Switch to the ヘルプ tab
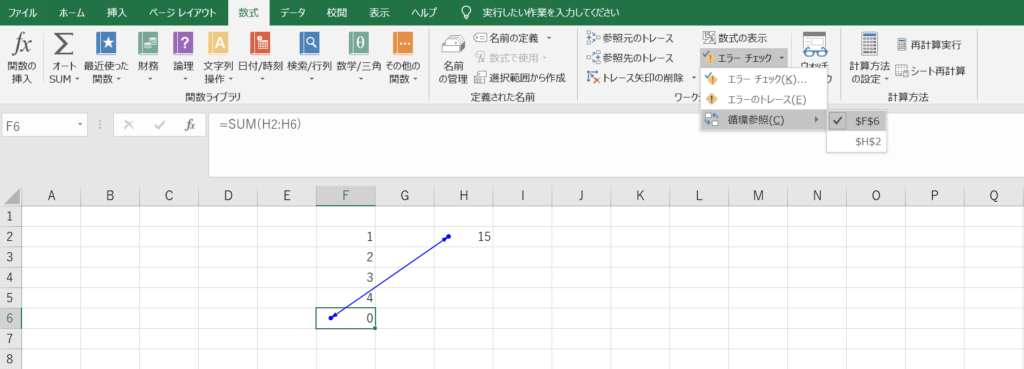This screenshot has width=1024, height=369. pyautogui.click(x=425, y=12)
